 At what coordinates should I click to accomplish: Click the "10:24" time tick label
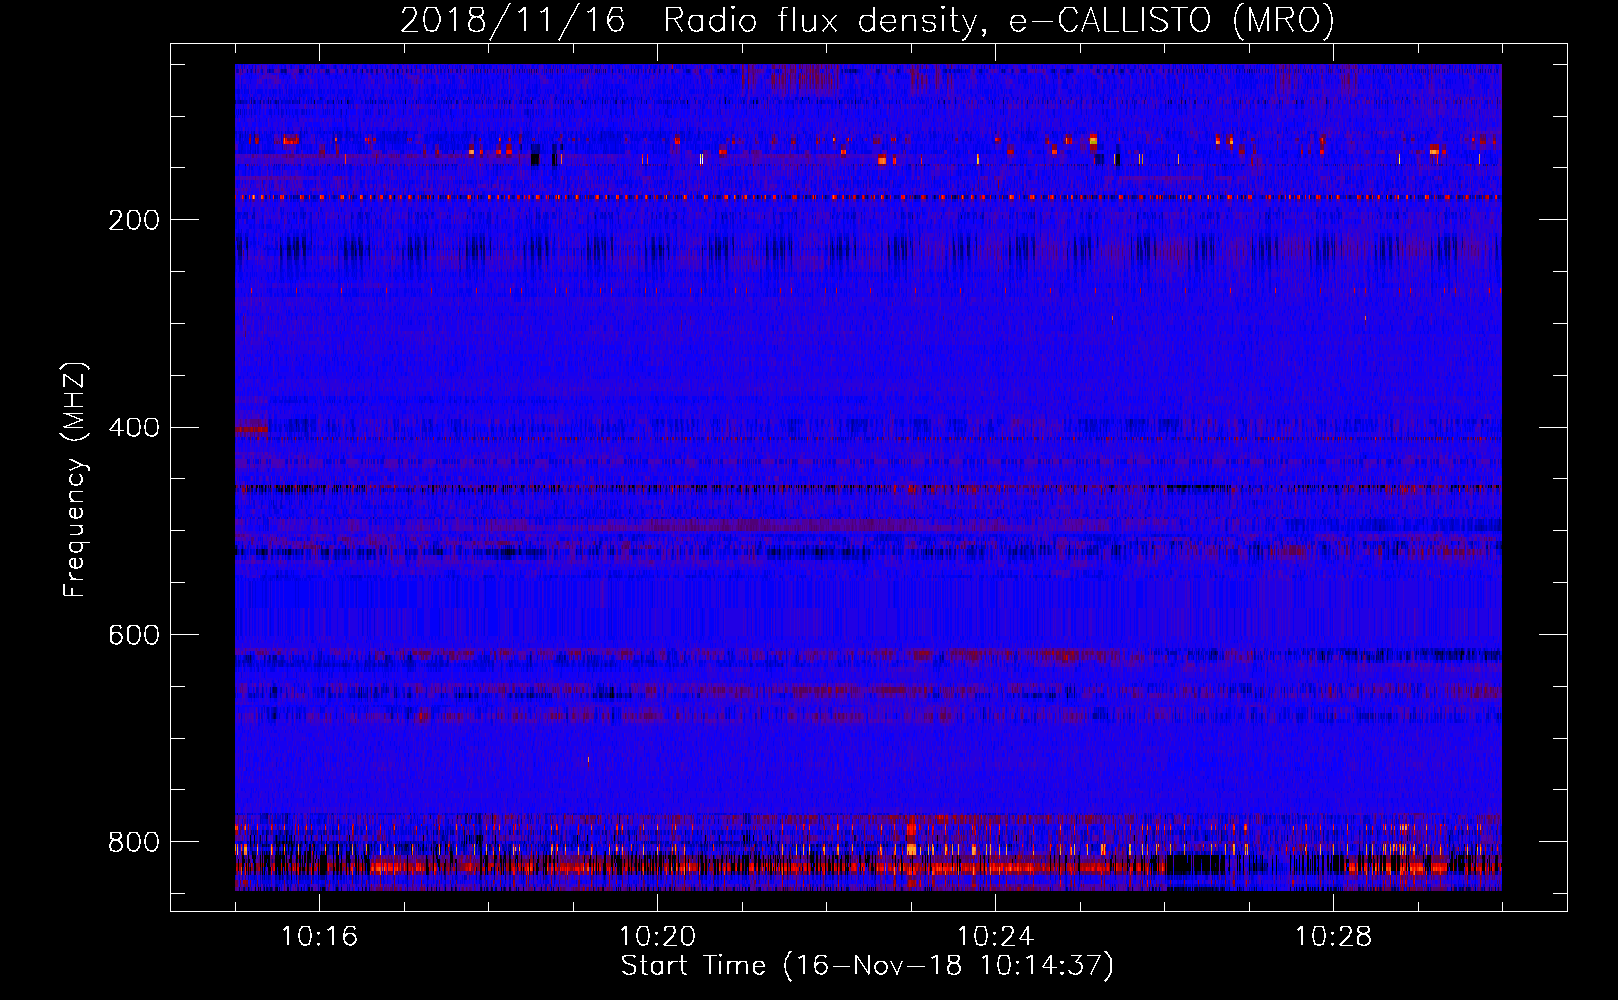coord(995,937)
